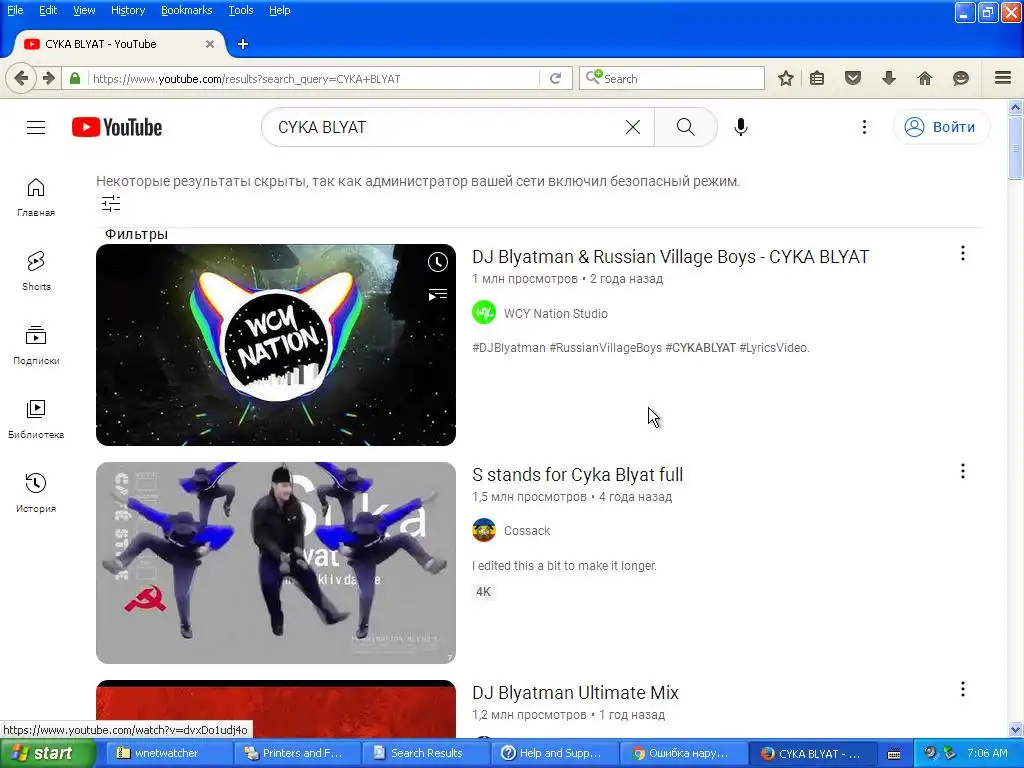Open the title DJ Blyatman & Russian Village Boys - CYKA BLYAT
This screenshot has height=768, width=1024.
coord(670,257)
